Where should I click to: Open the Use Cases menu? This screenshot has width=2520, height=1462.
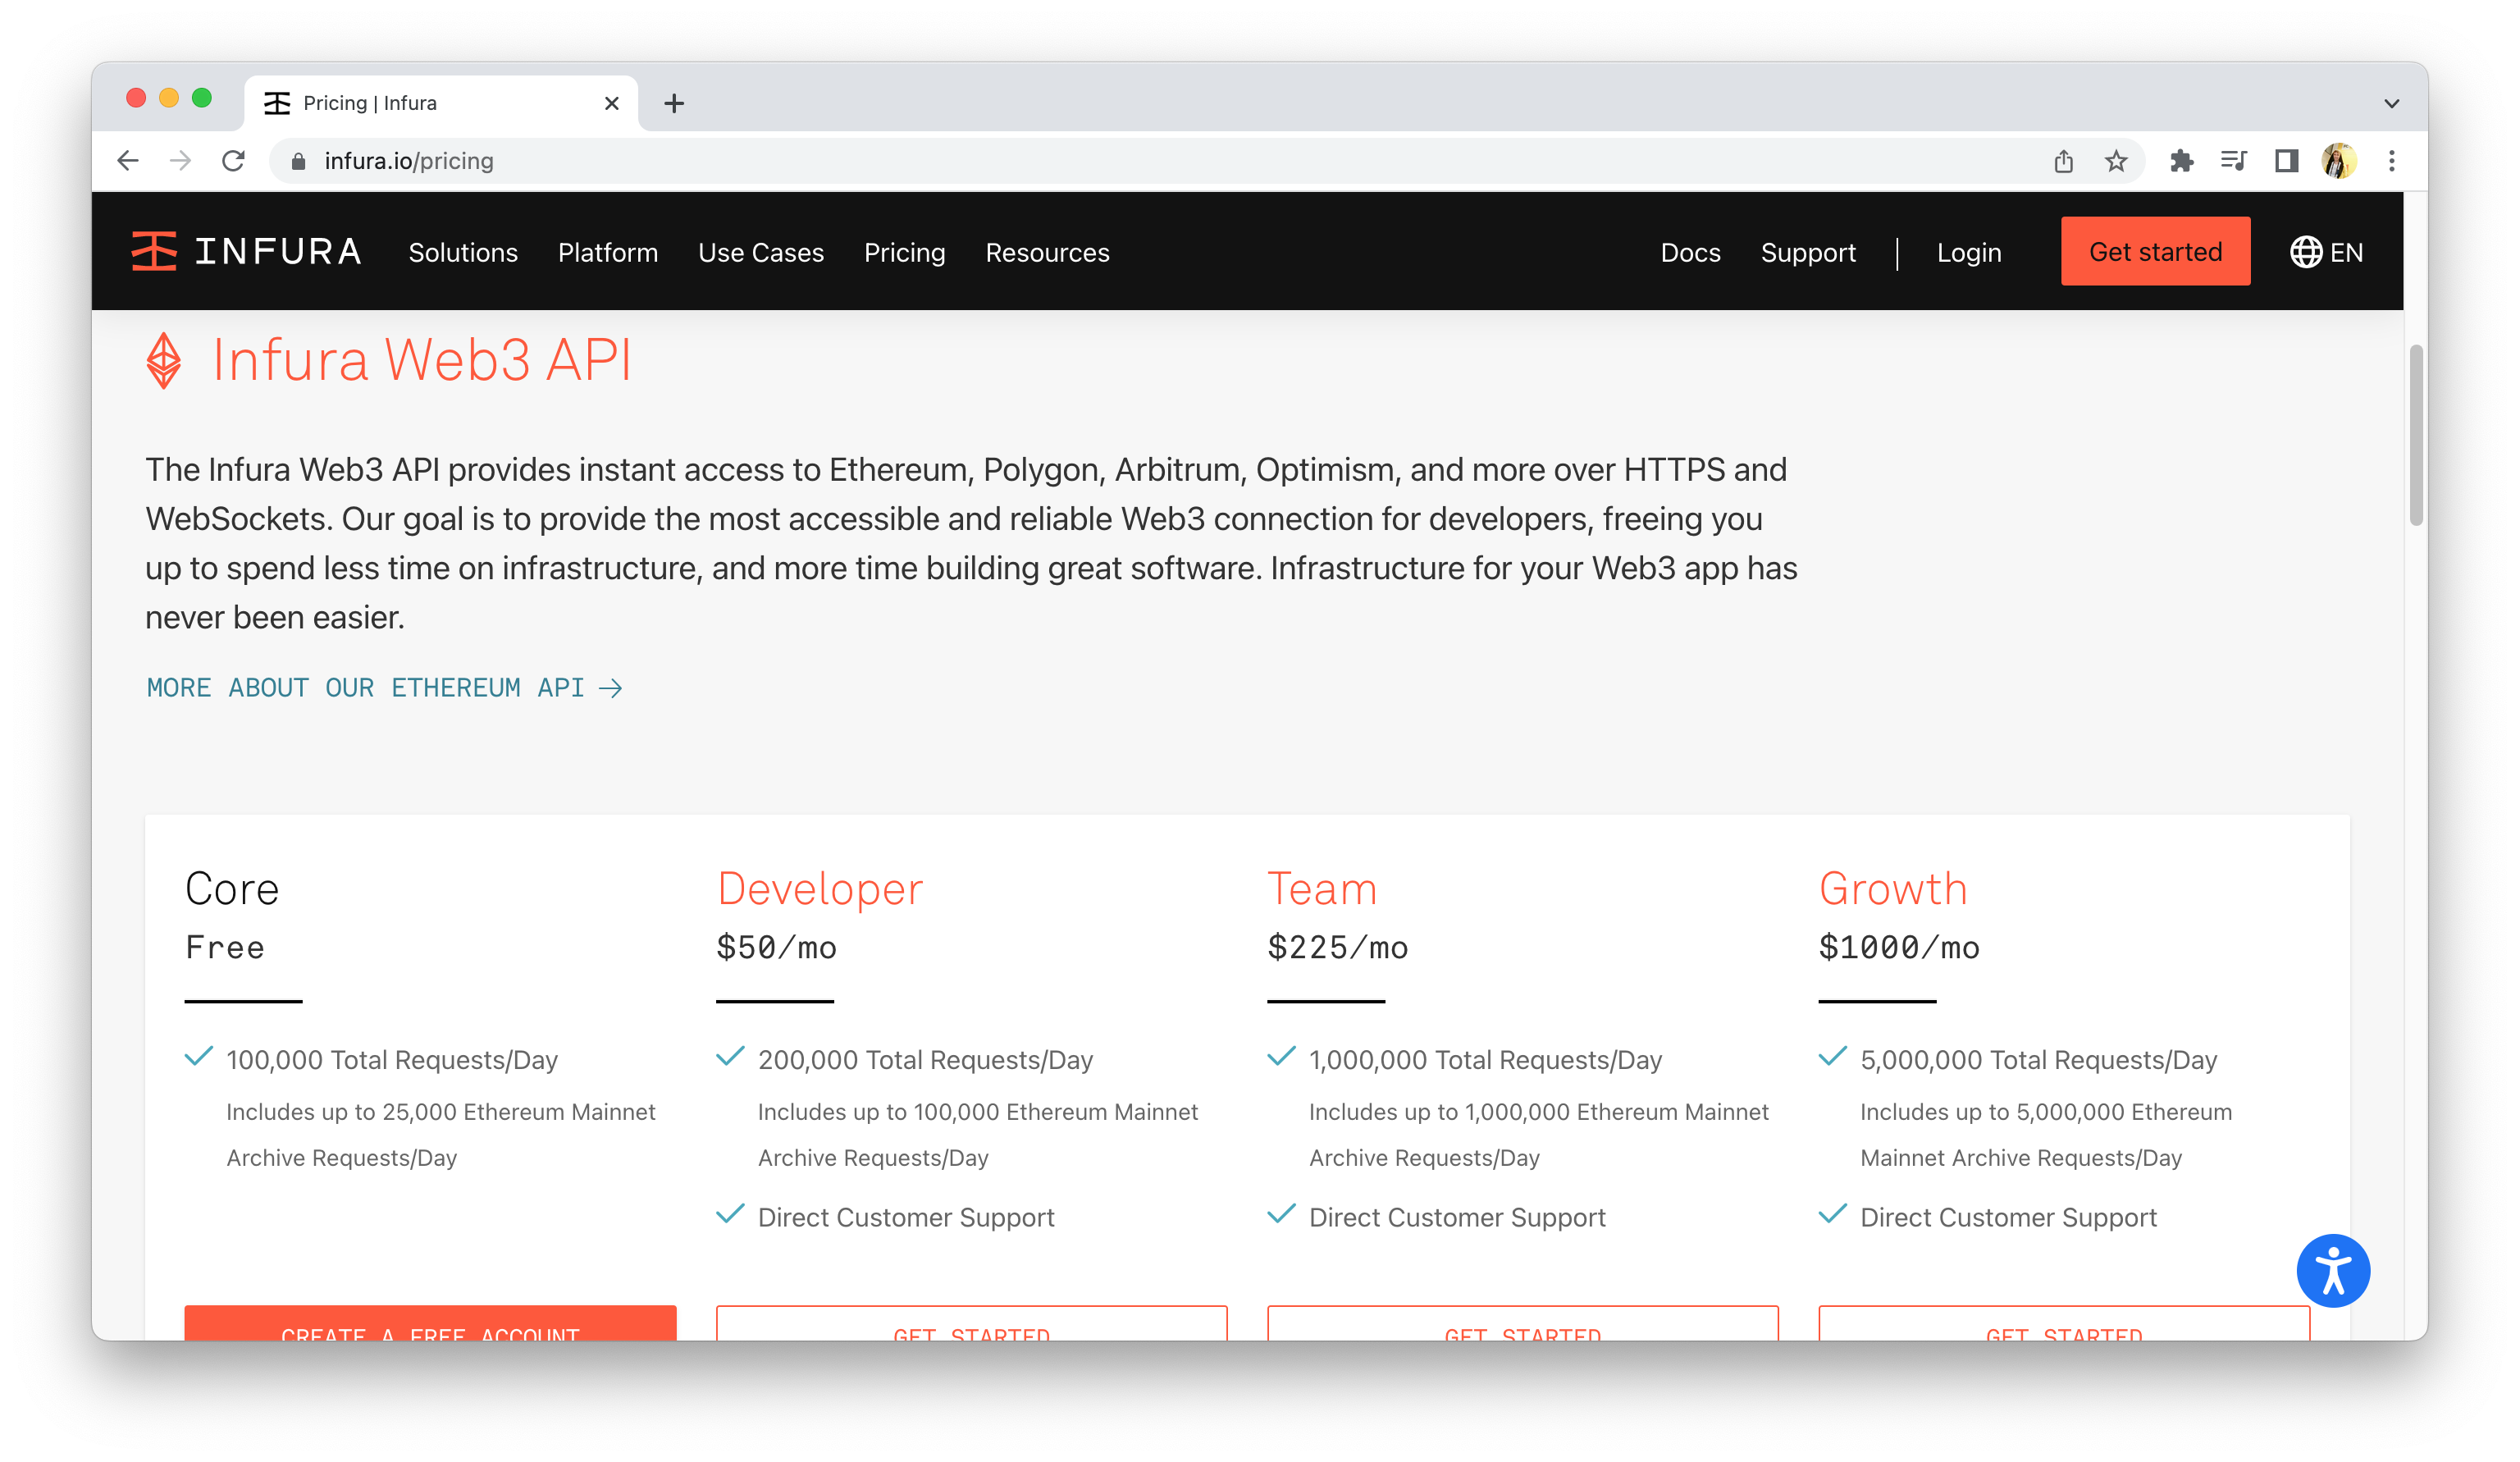coord(761,252)
